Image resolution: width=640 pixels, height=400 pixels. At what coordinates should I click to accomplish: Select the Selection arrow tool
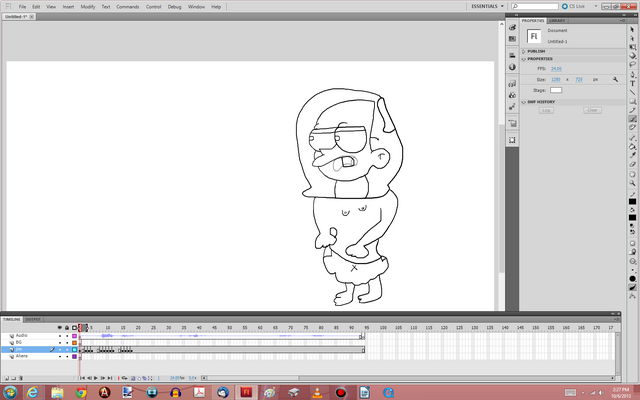pyautogui.click(x=633, y=29)
